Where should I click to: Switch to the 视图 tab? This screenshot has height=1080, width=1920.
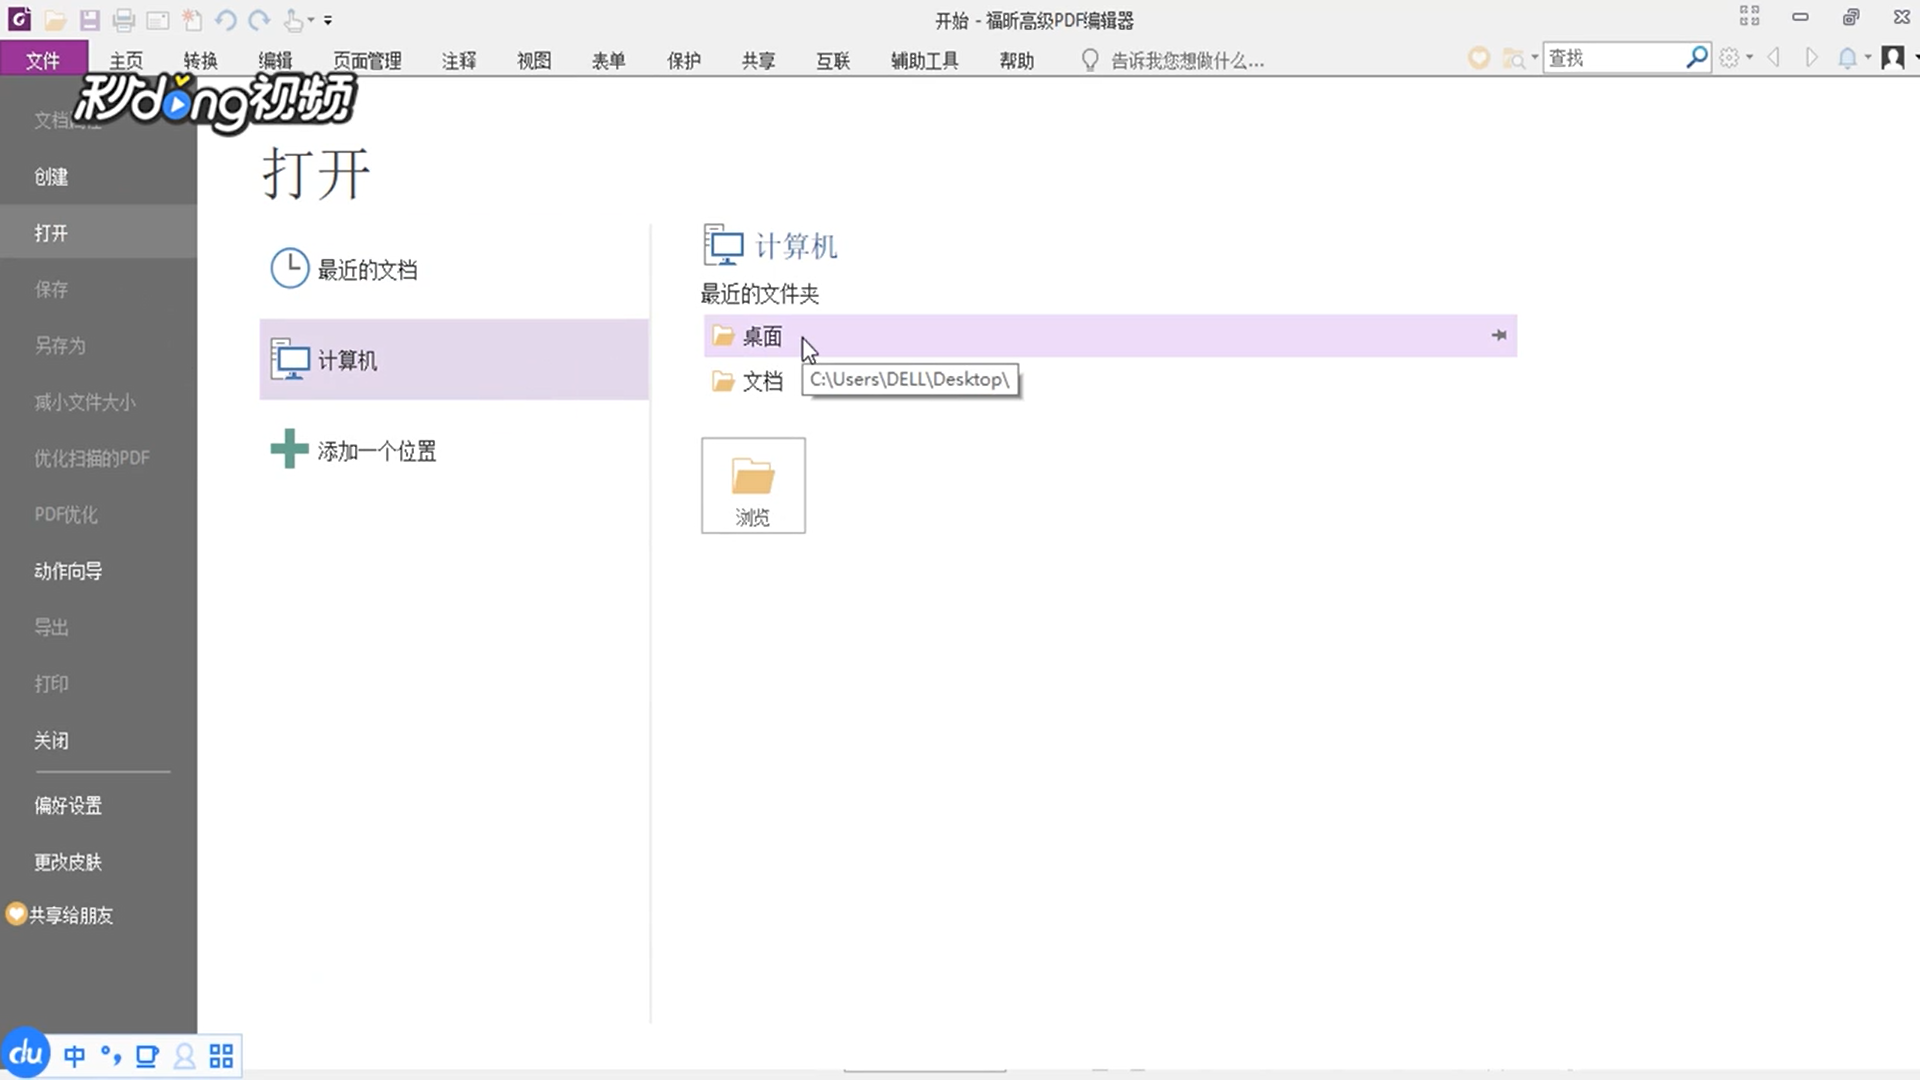click(534, 60)
